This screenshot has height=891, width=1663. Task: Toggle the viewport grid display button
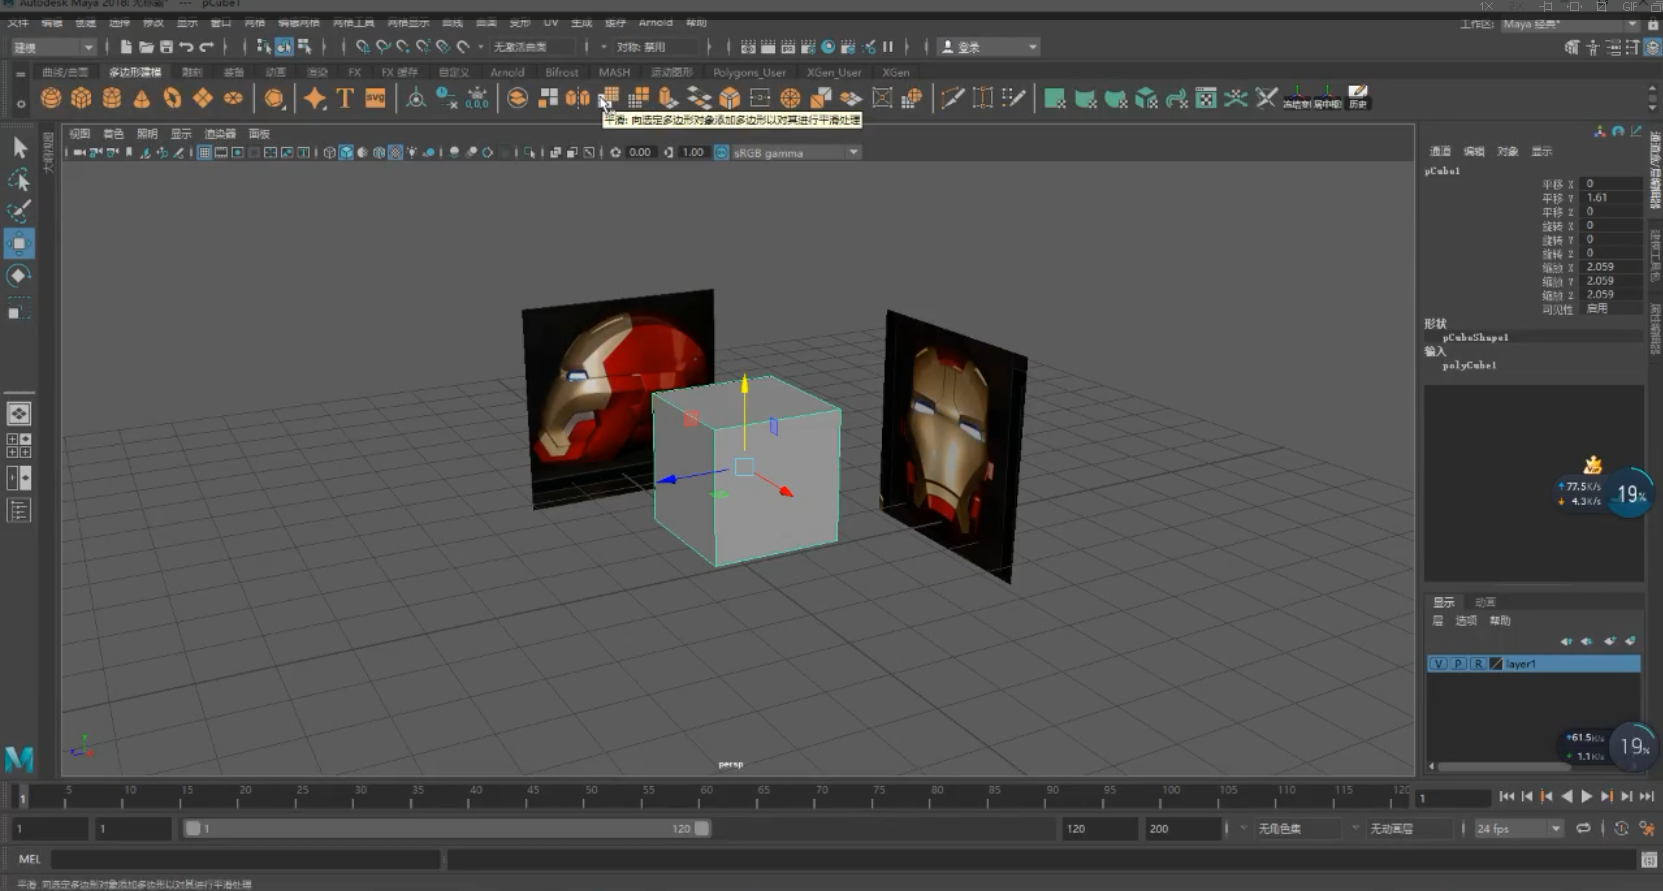coord(204,153)
